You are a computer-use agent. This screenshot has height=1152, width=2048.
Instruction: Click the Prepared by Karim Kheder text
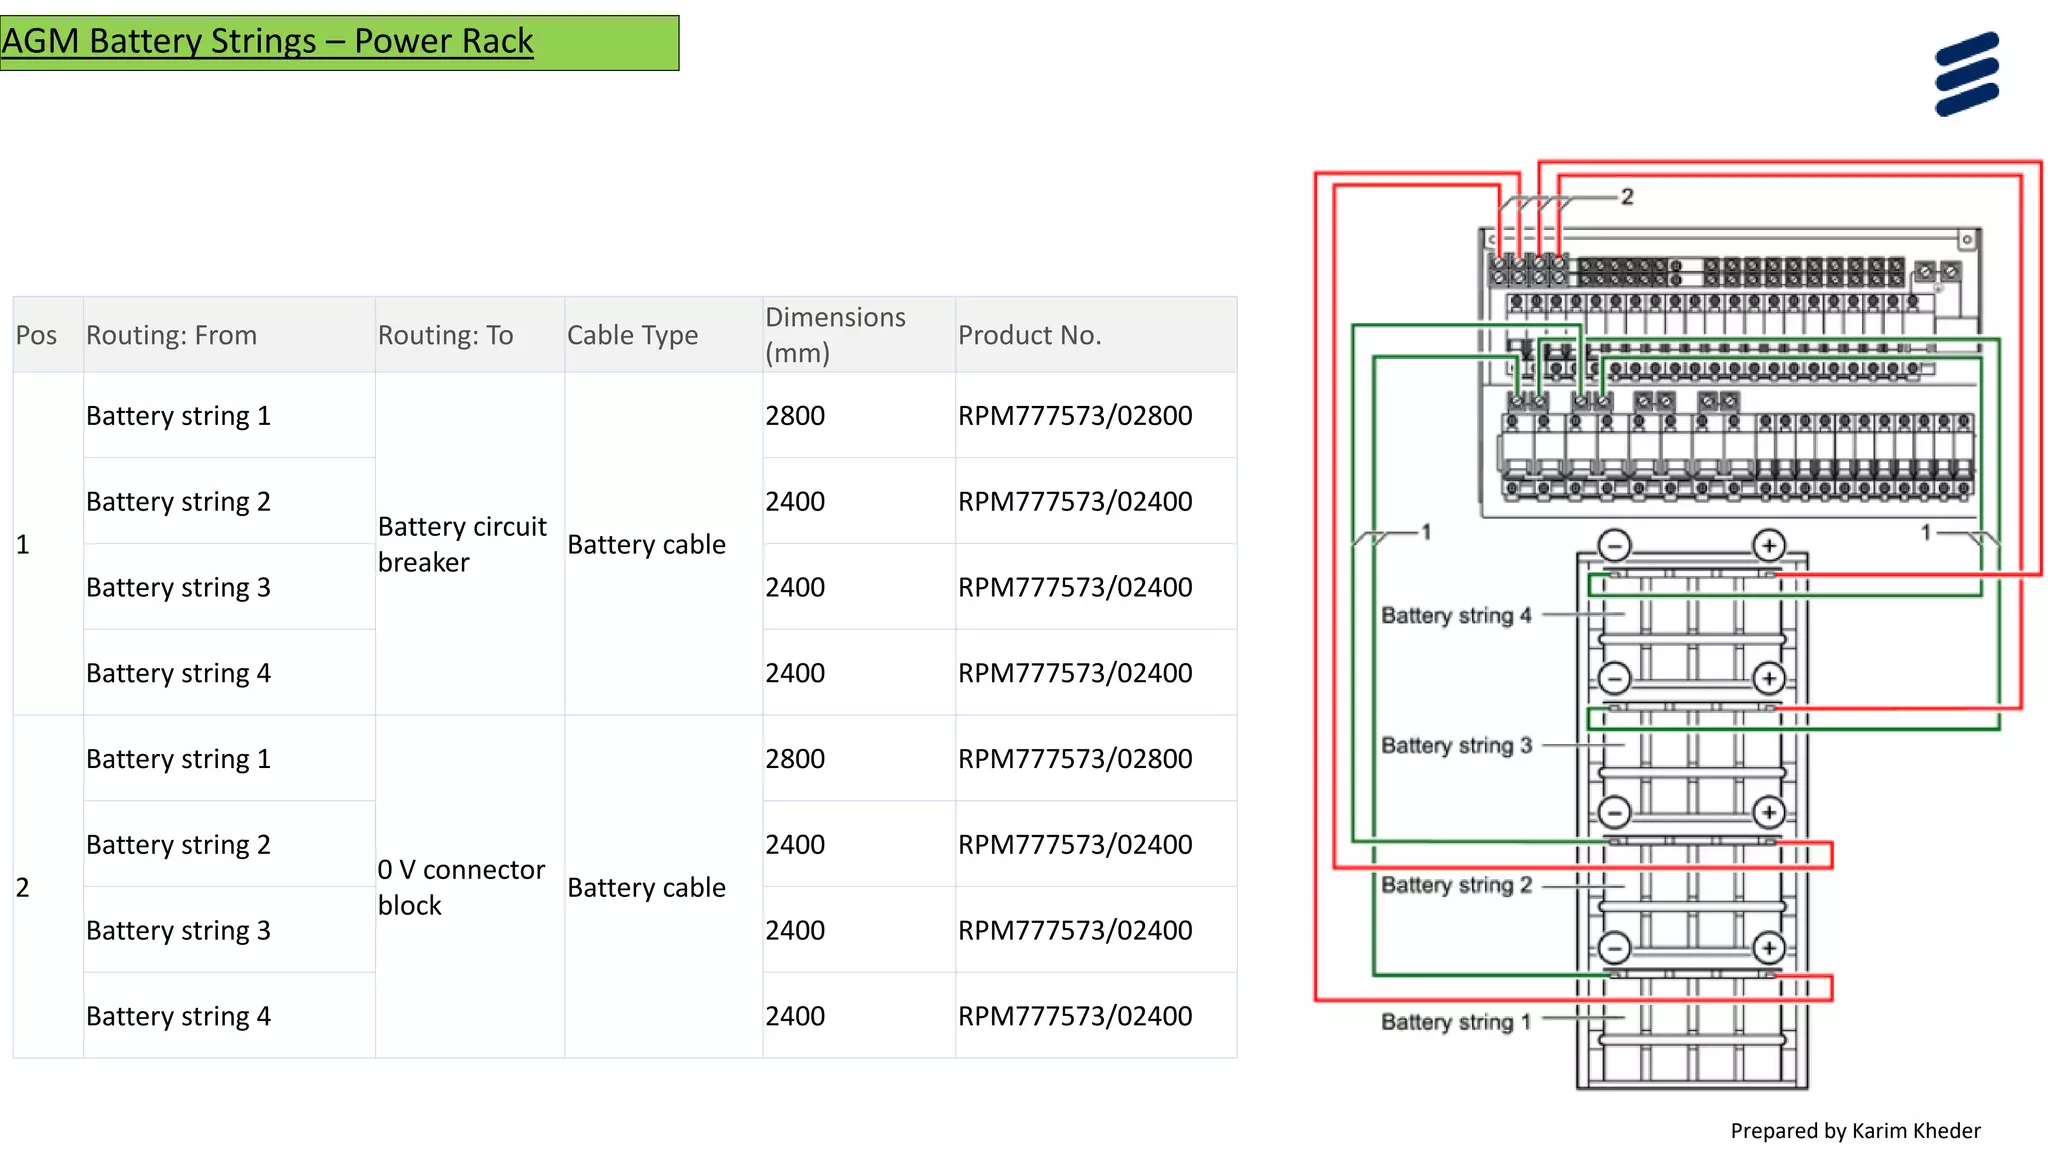point(1855,1131)
